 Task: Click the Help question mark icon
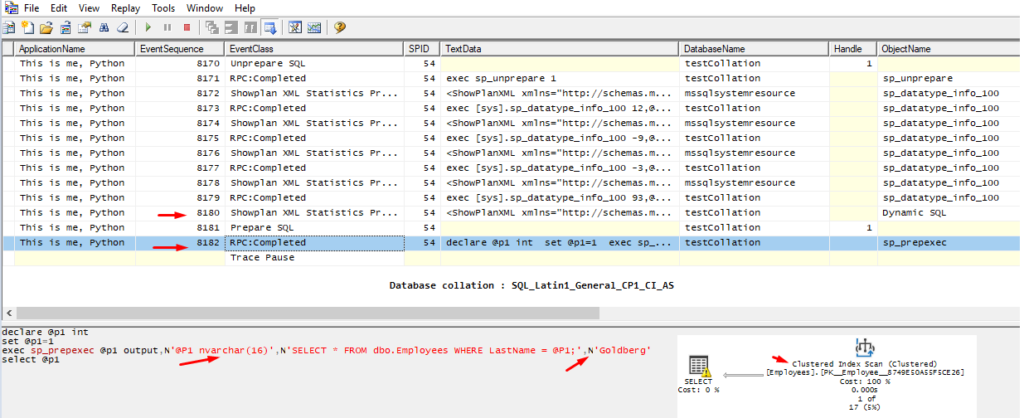tap(340, 27)
